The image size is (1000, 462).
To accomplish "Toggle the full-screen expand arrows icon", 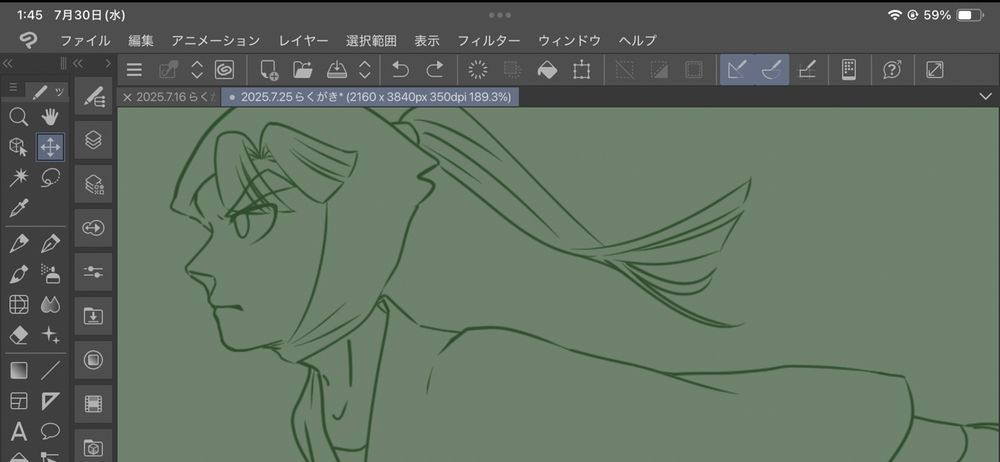I will click(934, 70).
